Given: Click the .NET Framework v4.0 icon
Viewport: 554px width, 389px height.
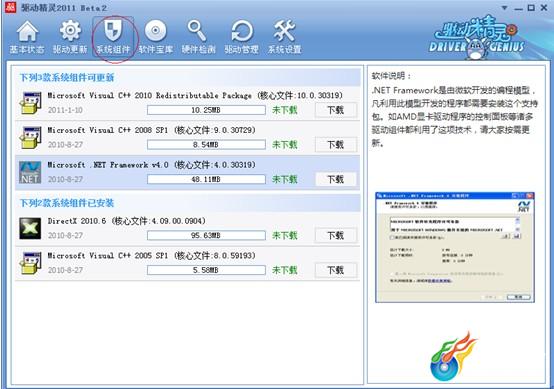Looking at the screenshot, I should [x=30, y=172].
